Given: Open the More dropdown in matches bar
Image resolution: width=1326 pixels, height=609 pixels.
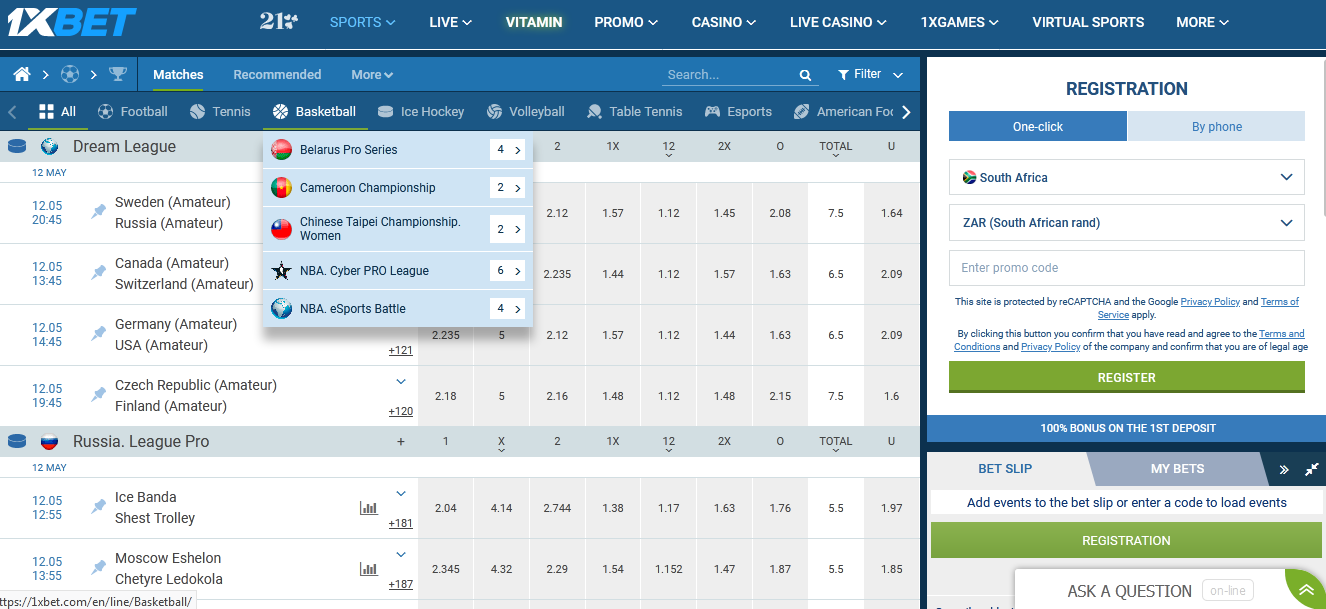Looking at the screenshot, I should click(372, 74).
